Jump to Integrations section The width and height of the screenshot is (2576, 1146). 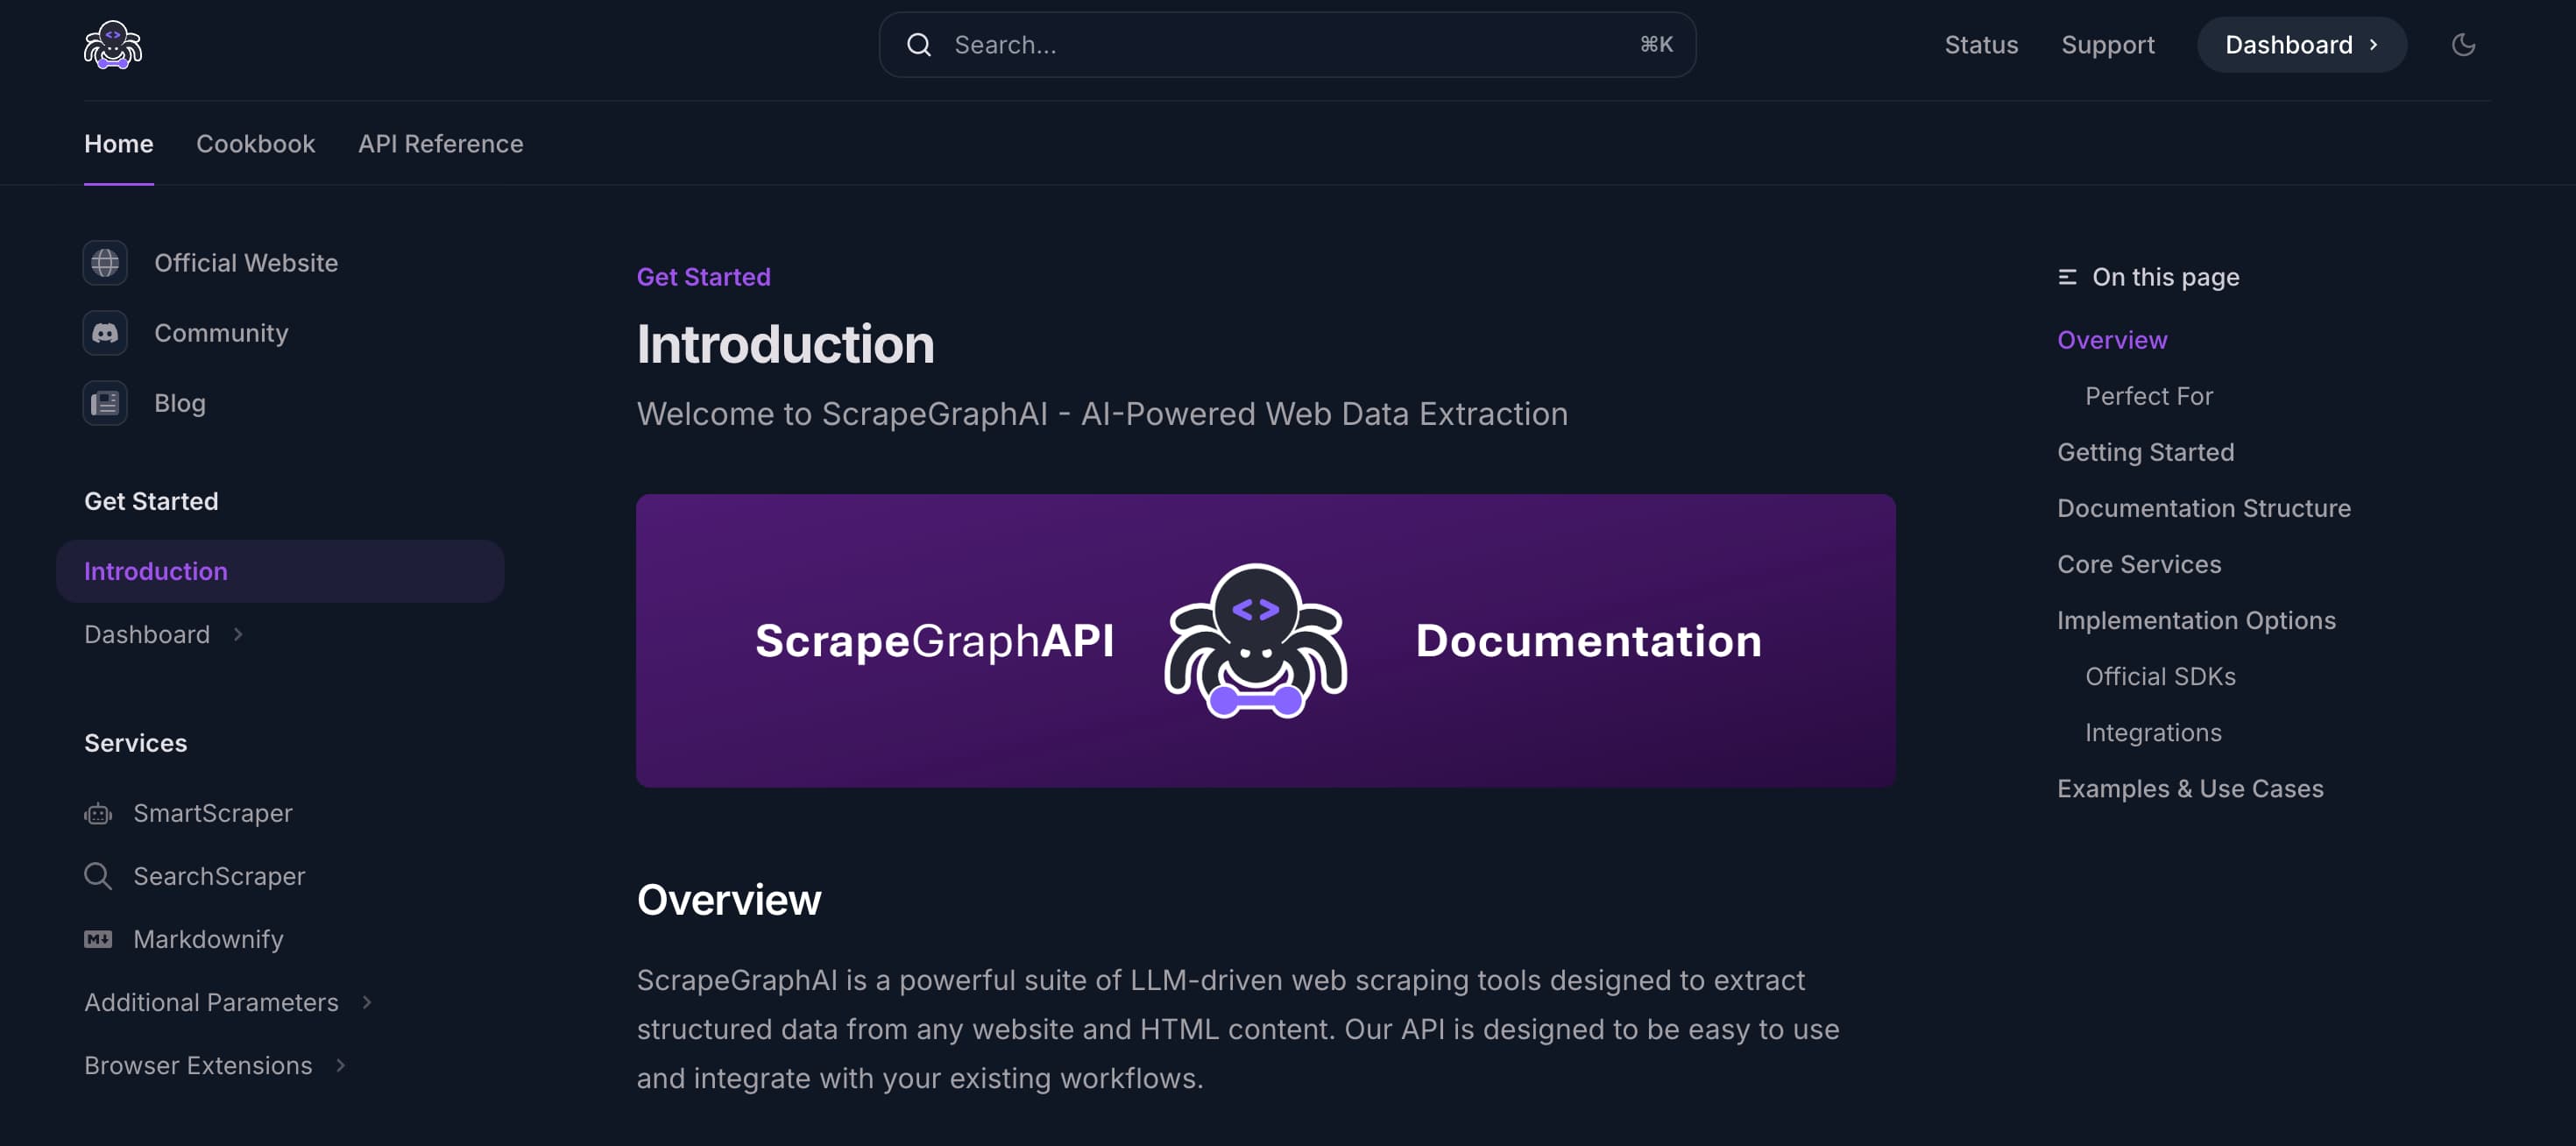tap(2153, 732)
